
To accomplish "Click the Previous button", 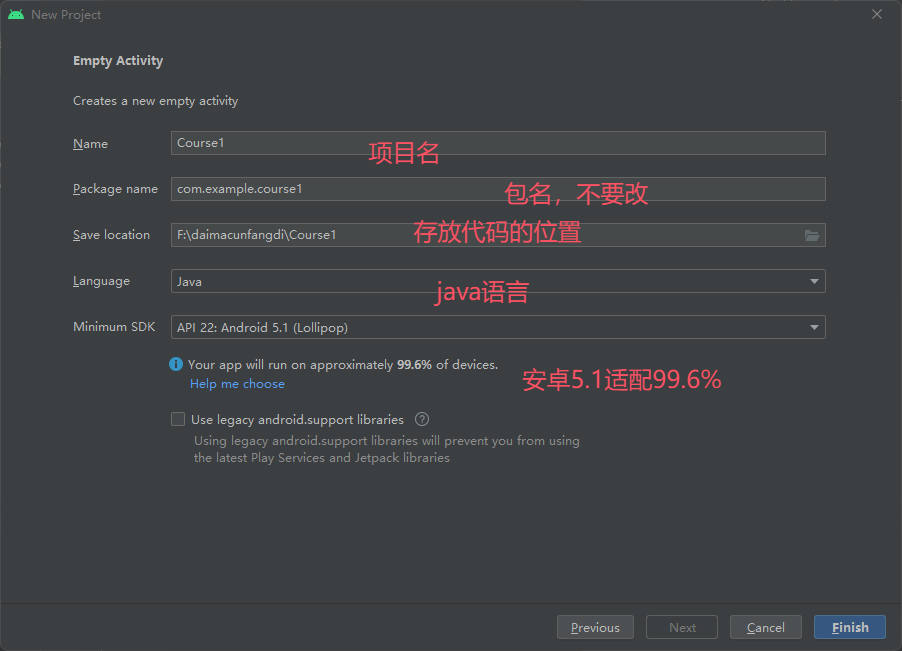I will tap(595, 627).
